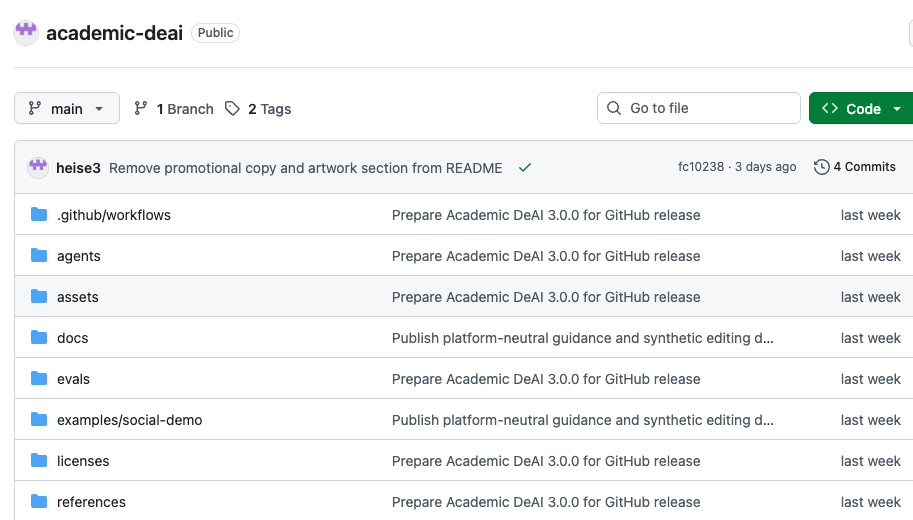
Task: Click the Go to file search field
Action: (699, 108)
